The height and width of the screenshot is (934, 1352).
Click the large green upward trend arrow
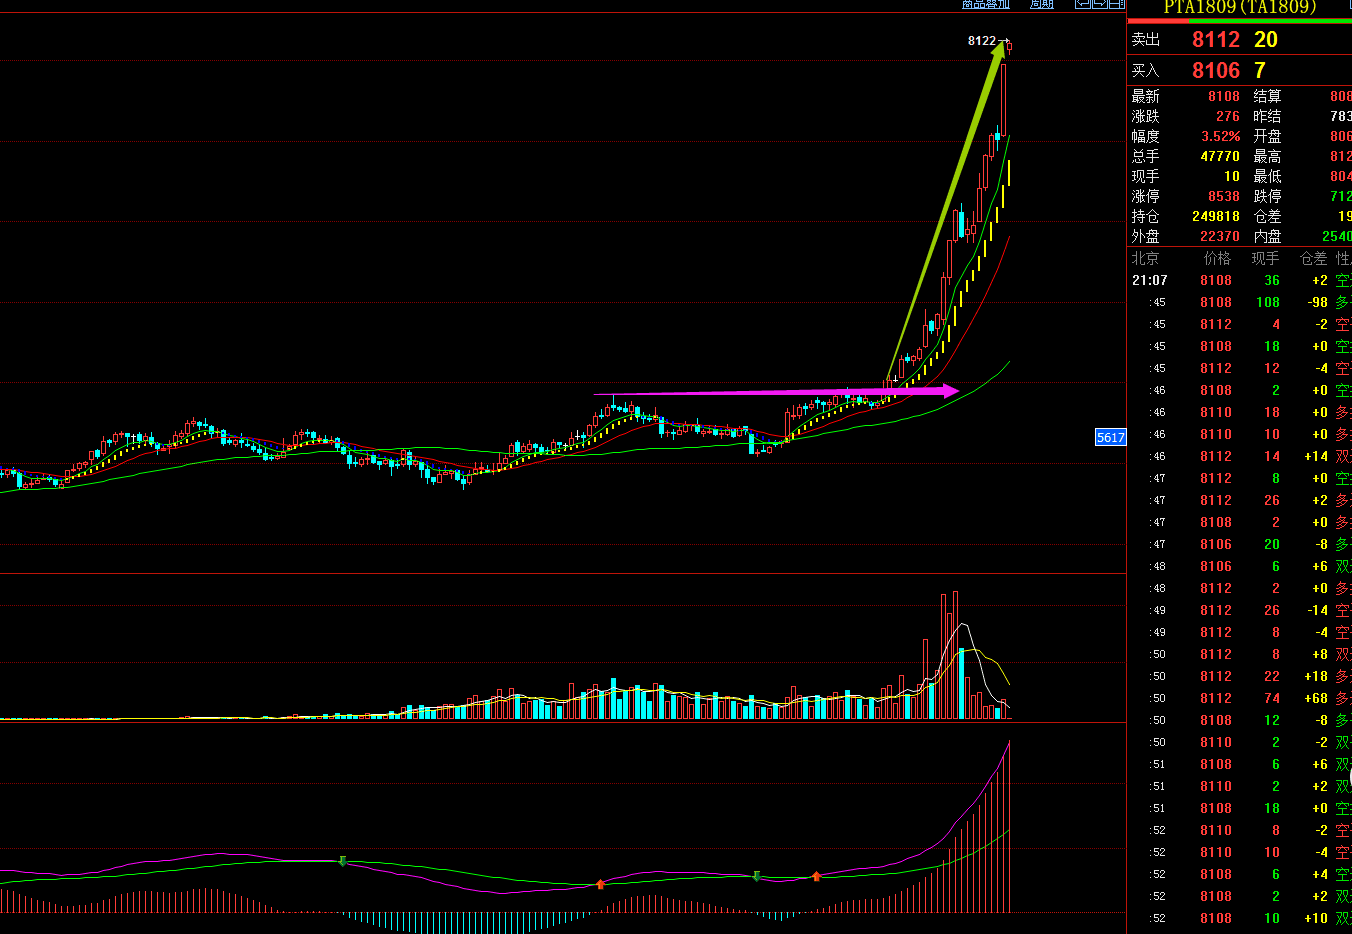(945, 212)
